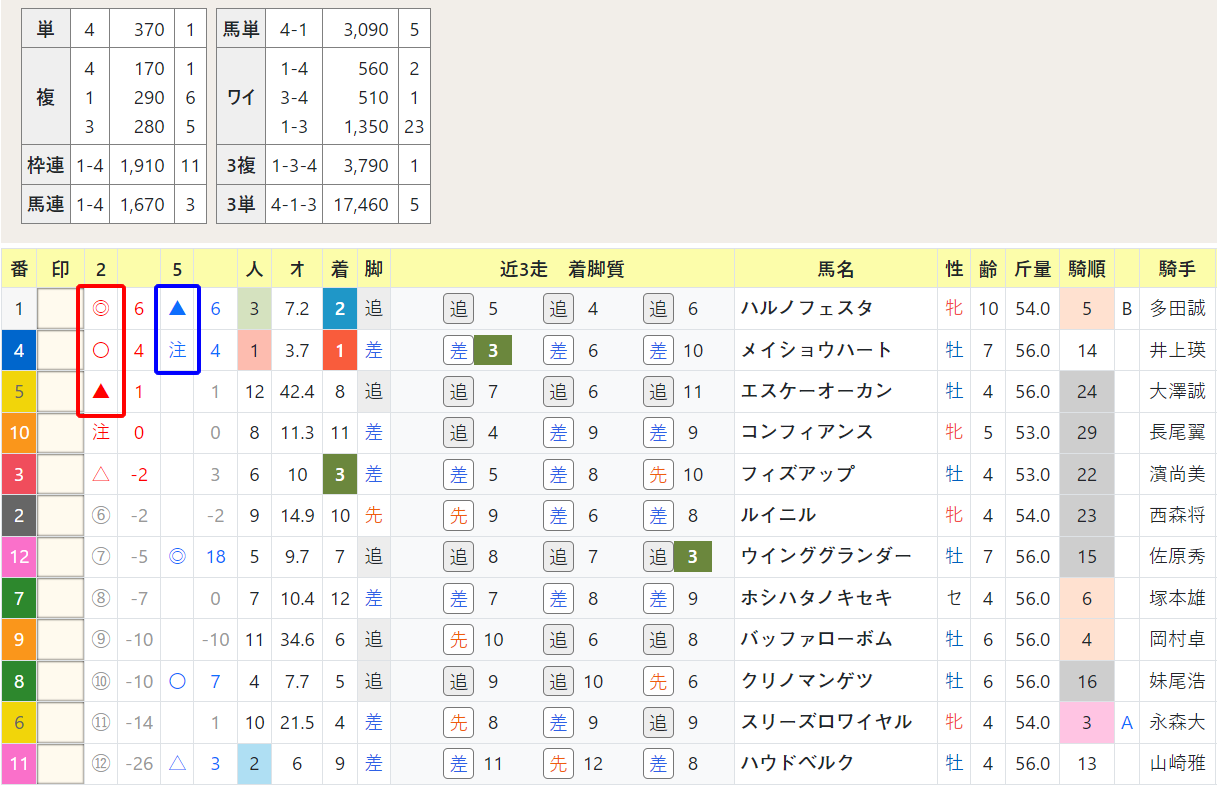Click the 先 badge beside 8 in スリーズロワイヤル row
Viewport: 1217px width, 789px height.
point(459,722)
